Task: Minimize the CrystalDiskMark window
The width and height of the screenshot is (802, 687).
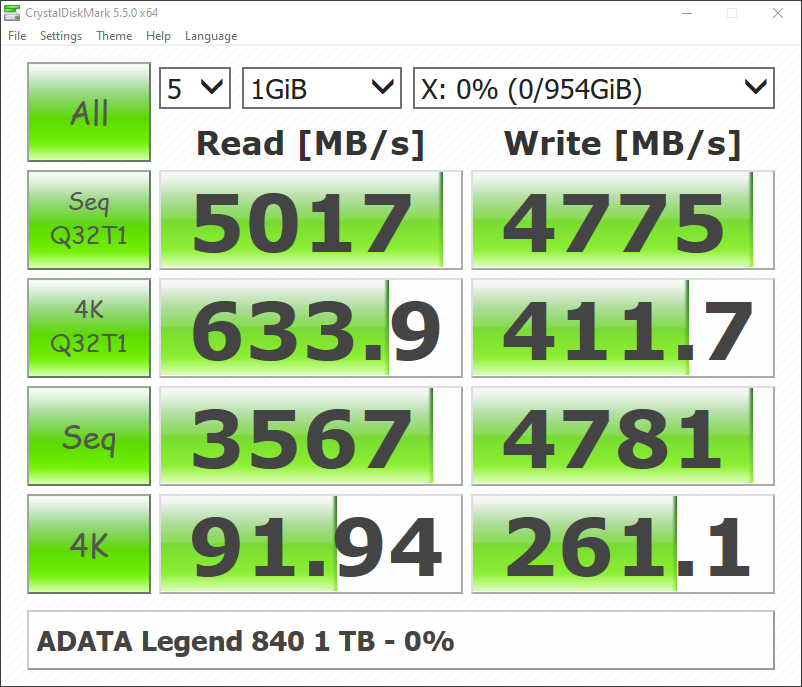Action: coord(687,13)
